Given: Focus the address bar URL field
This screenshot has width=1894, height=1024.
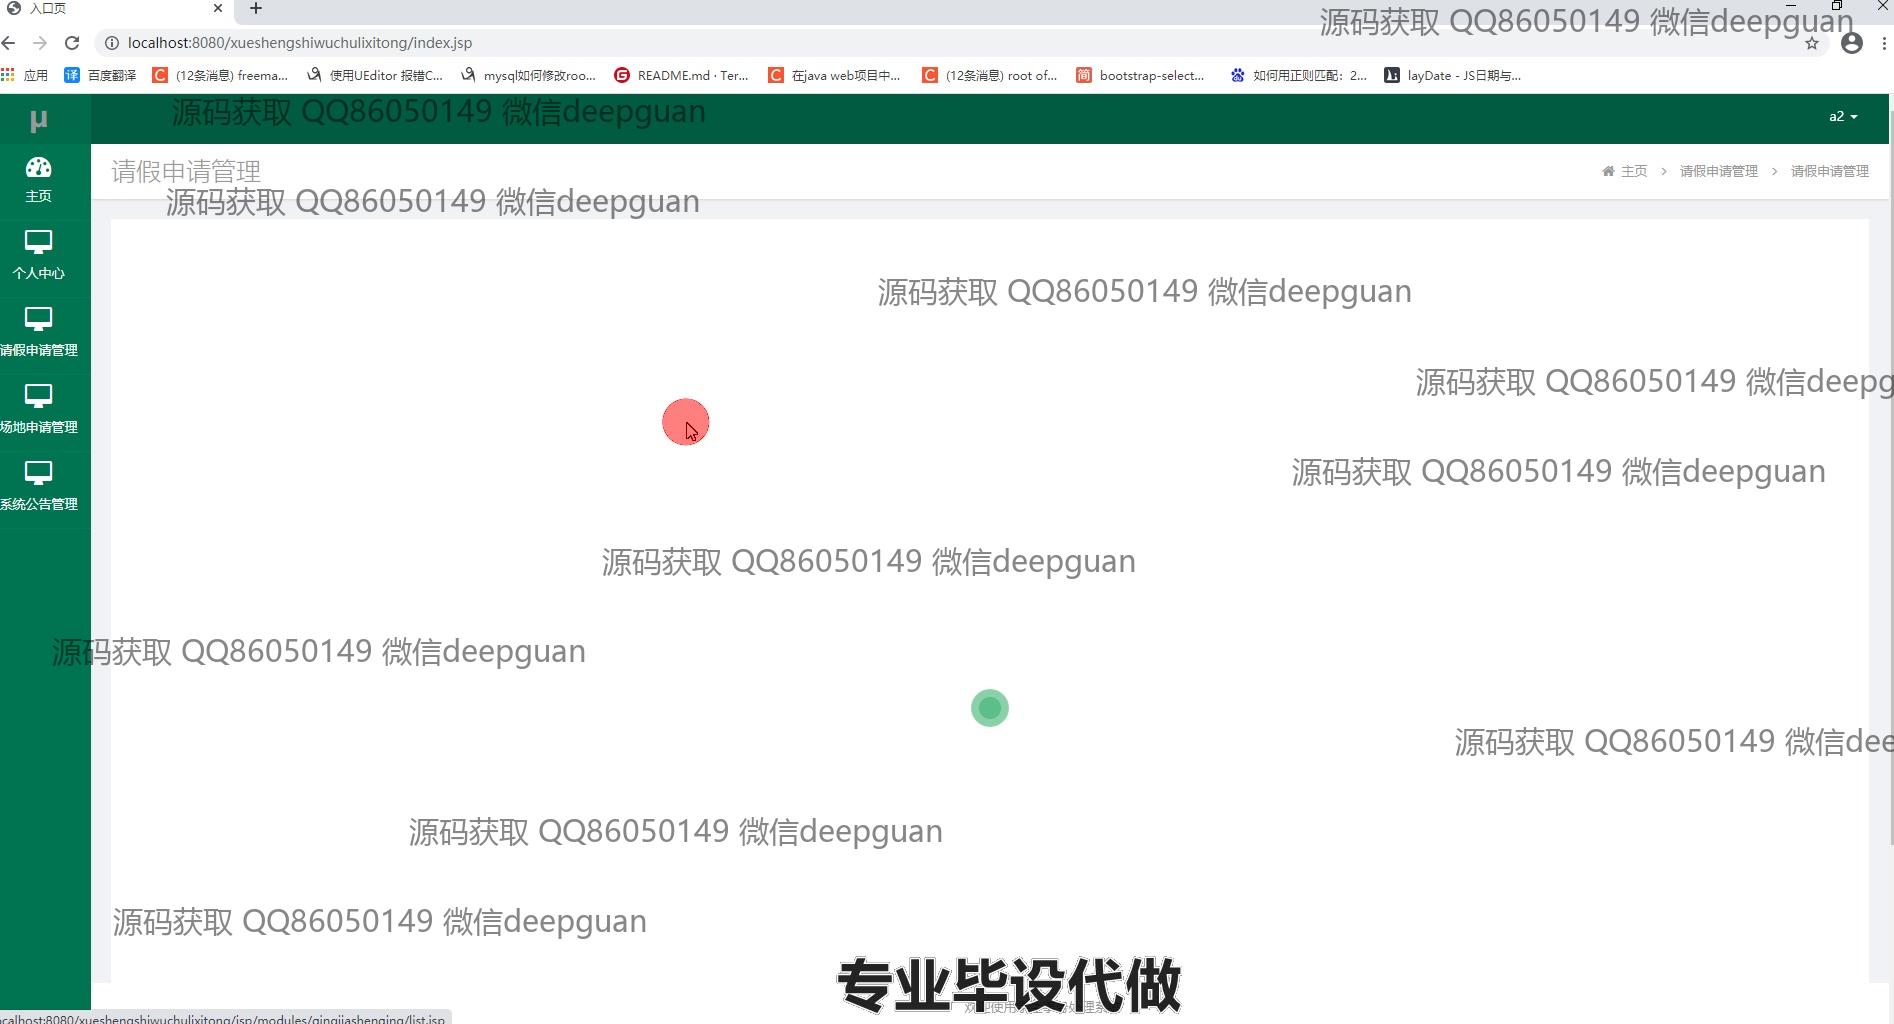Looking at the screenshot, I should (x=960, y=43).
